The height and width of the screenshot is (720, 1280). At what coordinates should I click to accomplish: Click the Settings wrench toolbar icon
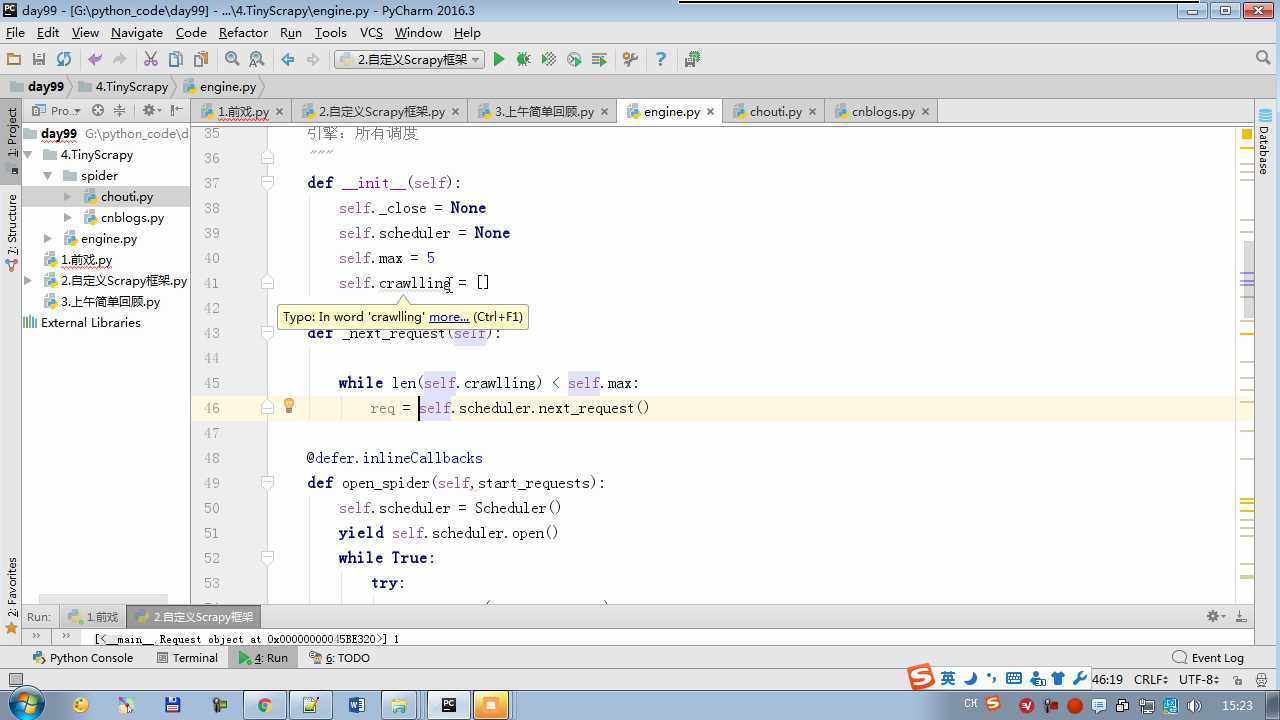click(x=630, y=60)
